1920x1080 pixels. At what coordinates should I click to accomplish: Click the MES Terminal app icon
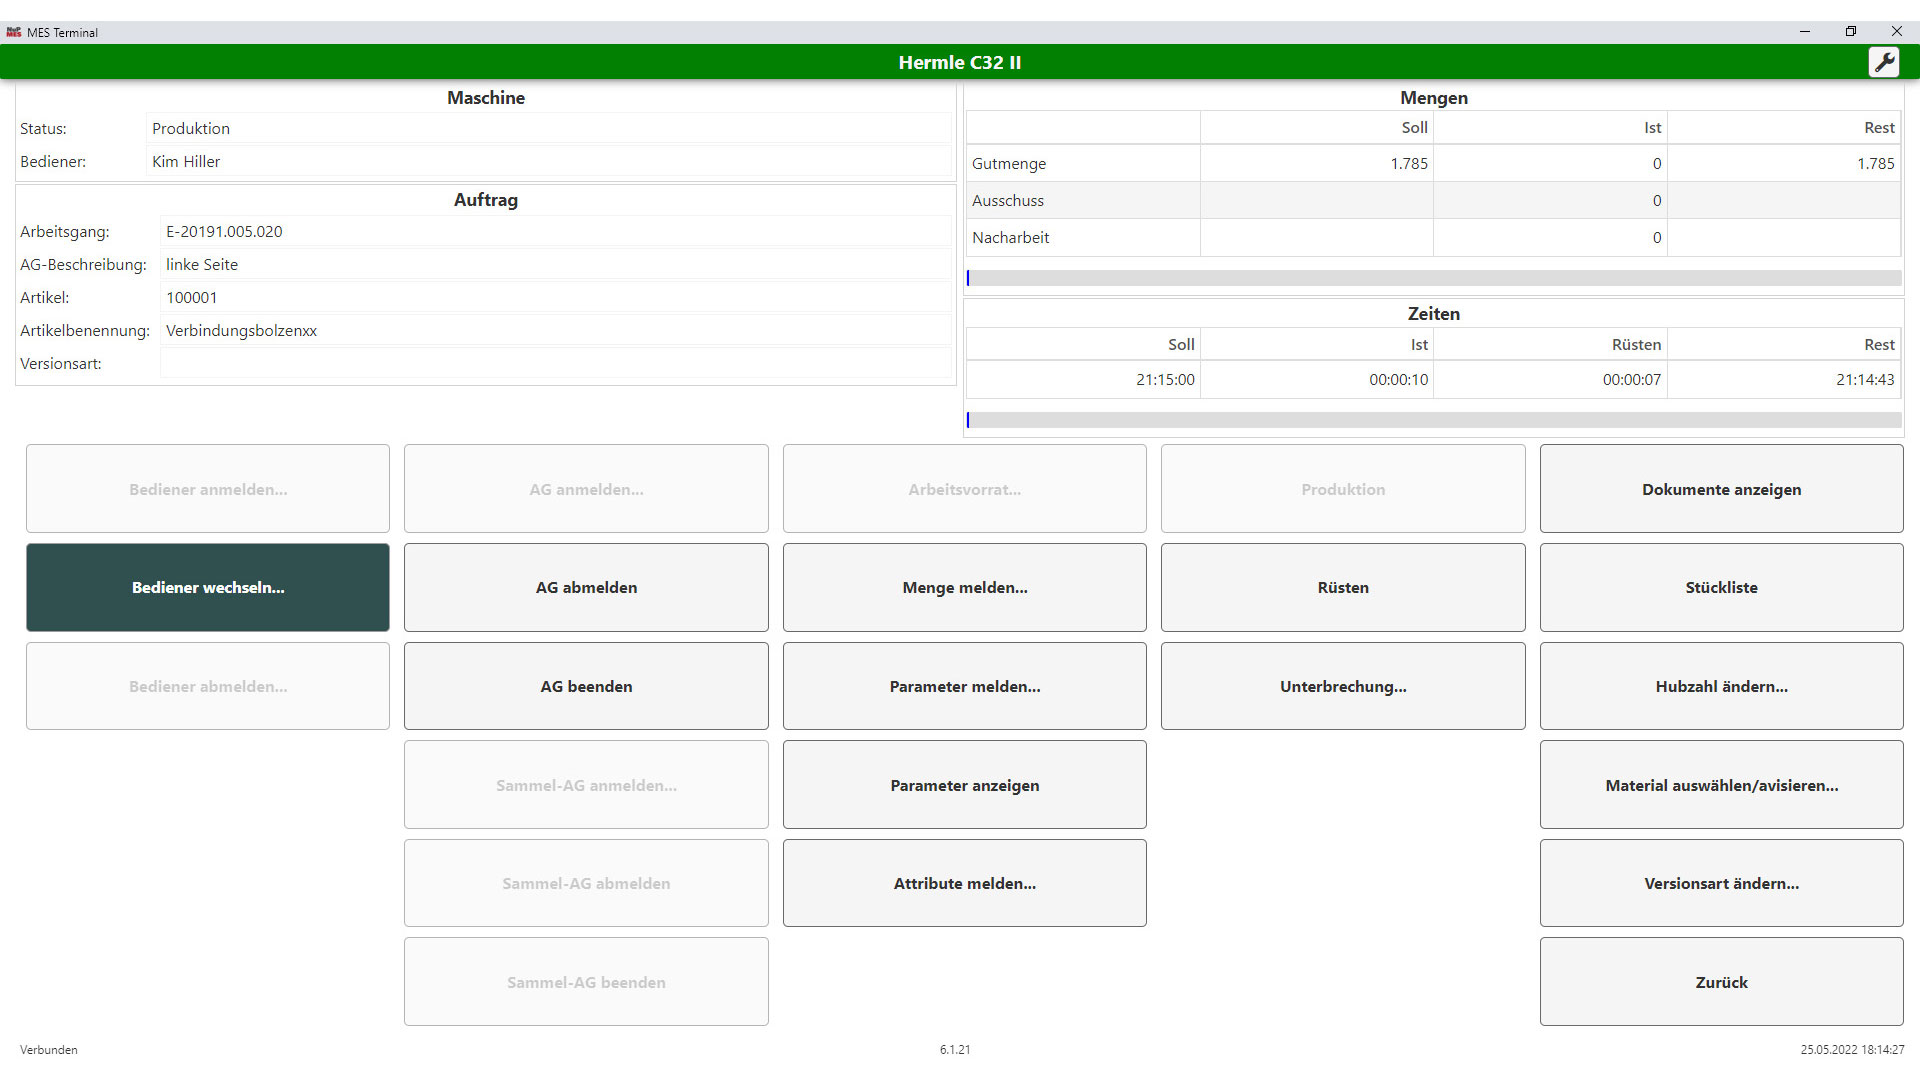[14, 32]
